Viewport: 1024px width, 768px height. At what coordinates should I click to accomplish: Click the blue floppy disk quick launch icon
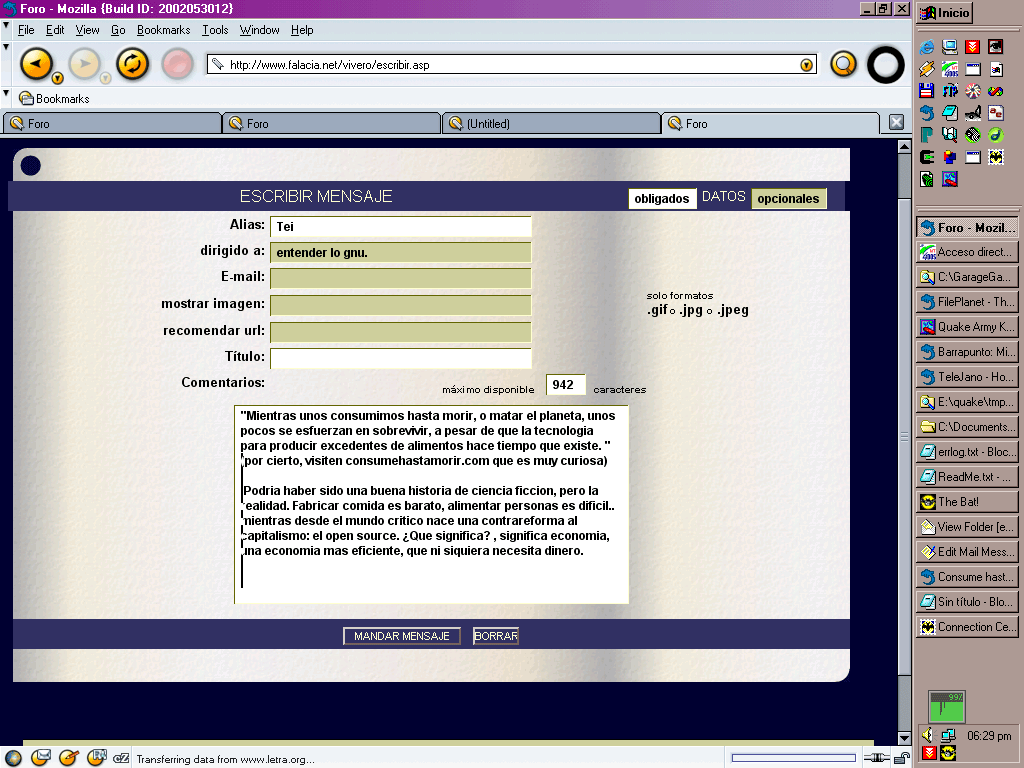(x=927, y=91)
